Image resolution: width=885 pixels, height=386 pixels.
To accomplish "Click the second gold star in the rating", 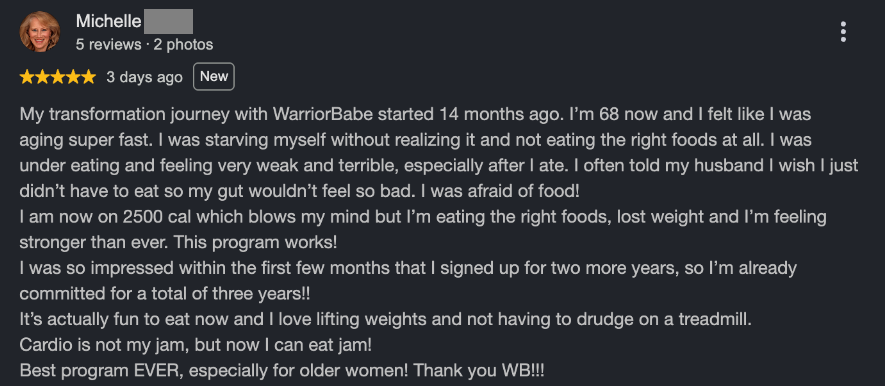I will 42,77.
